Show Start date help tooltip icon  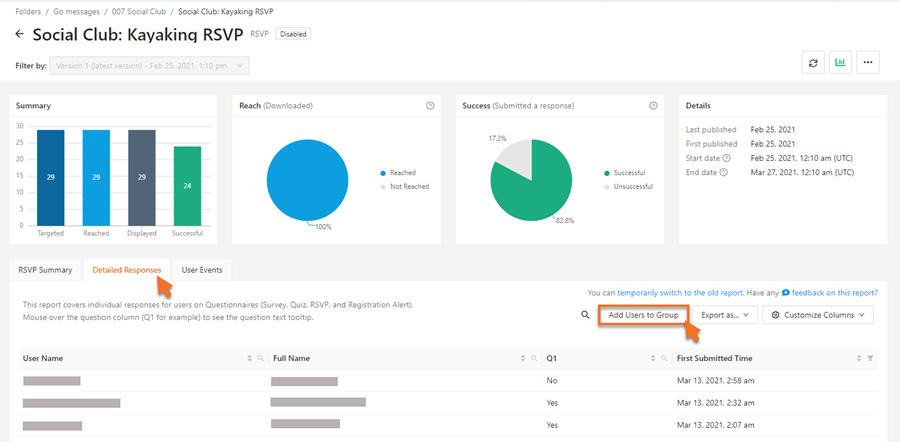pyautogui.click(x=727, y=158)
